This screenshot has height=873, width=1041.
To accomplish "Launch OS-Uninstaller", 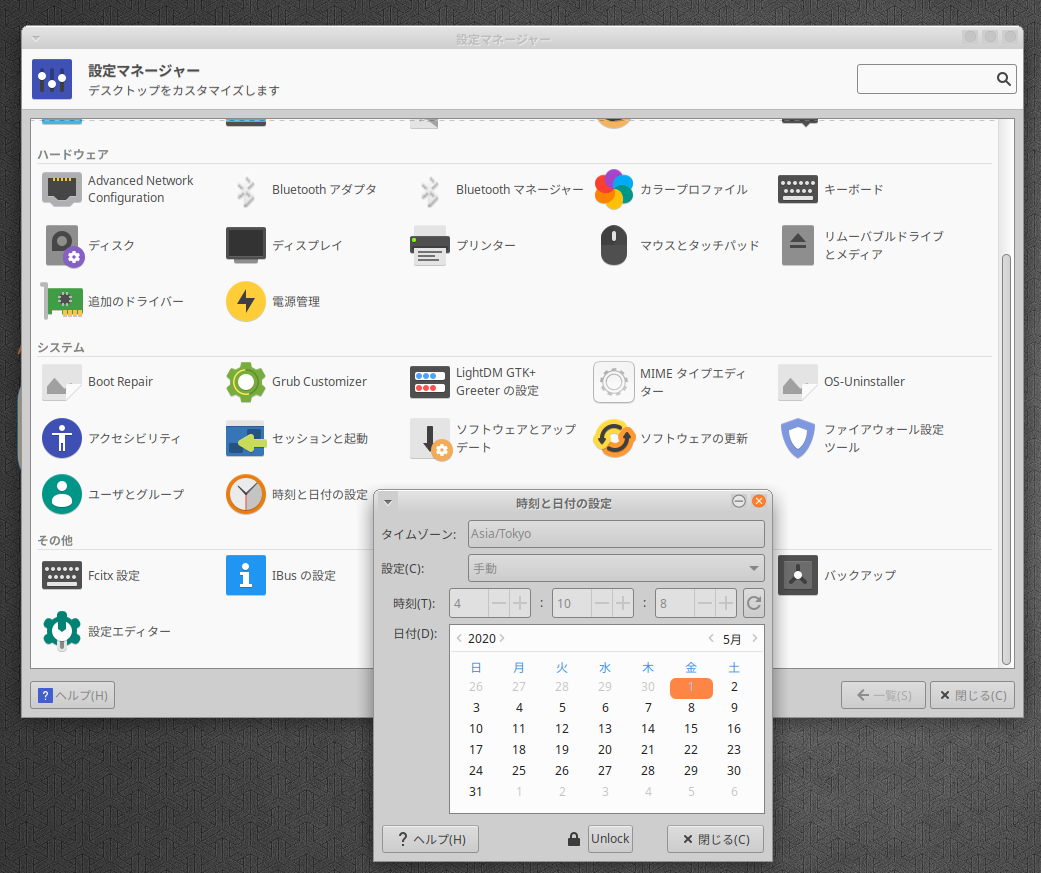I will click(842, 382).
